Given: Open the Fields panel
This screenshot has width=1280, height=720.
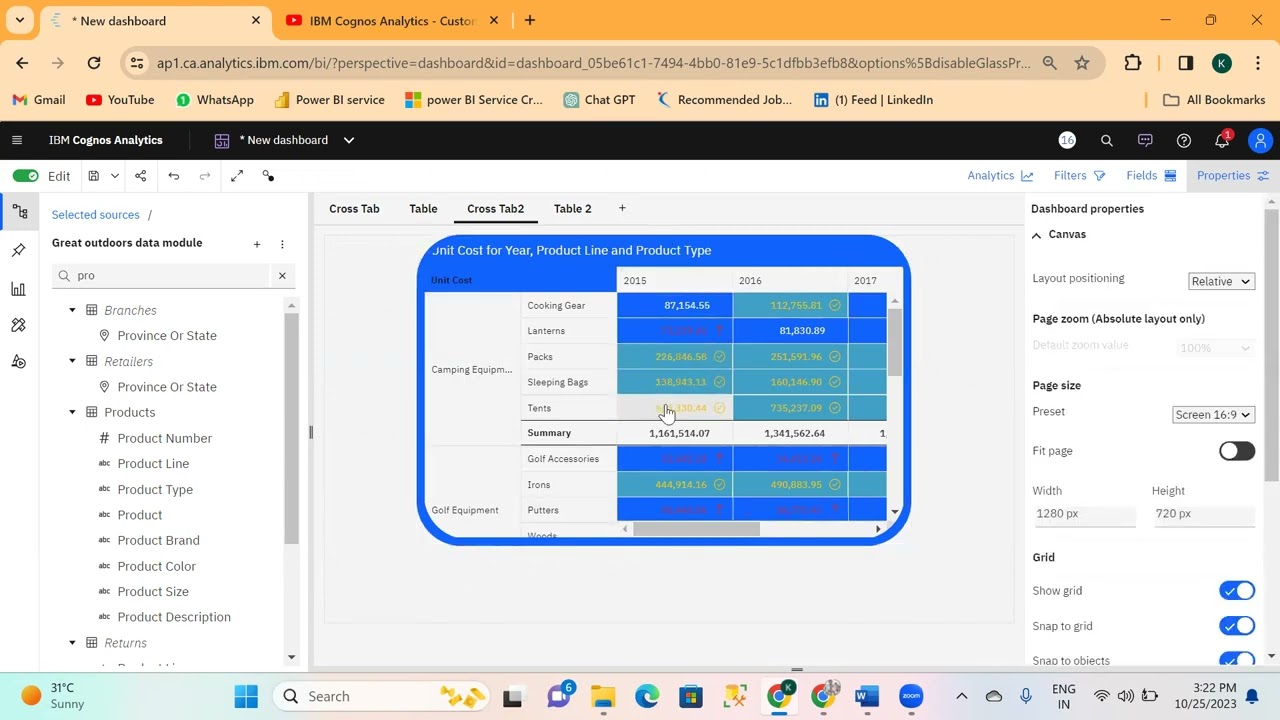Looking at the screenshot, I should 1151,176.
